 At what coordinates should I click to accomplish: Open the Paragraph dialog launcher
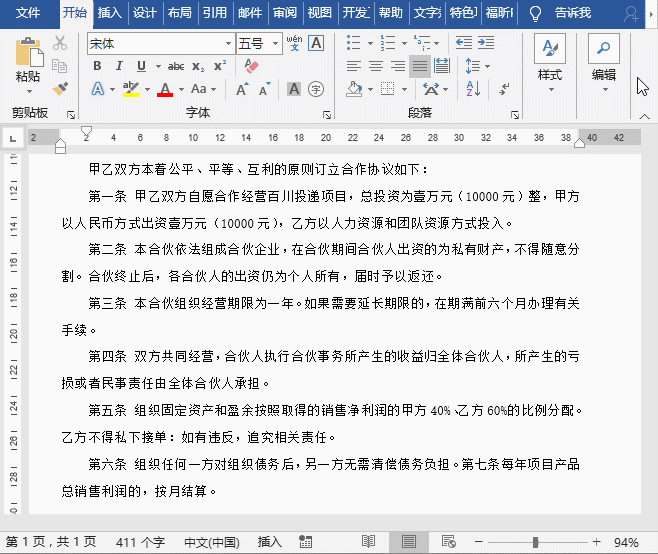point(515,115)
